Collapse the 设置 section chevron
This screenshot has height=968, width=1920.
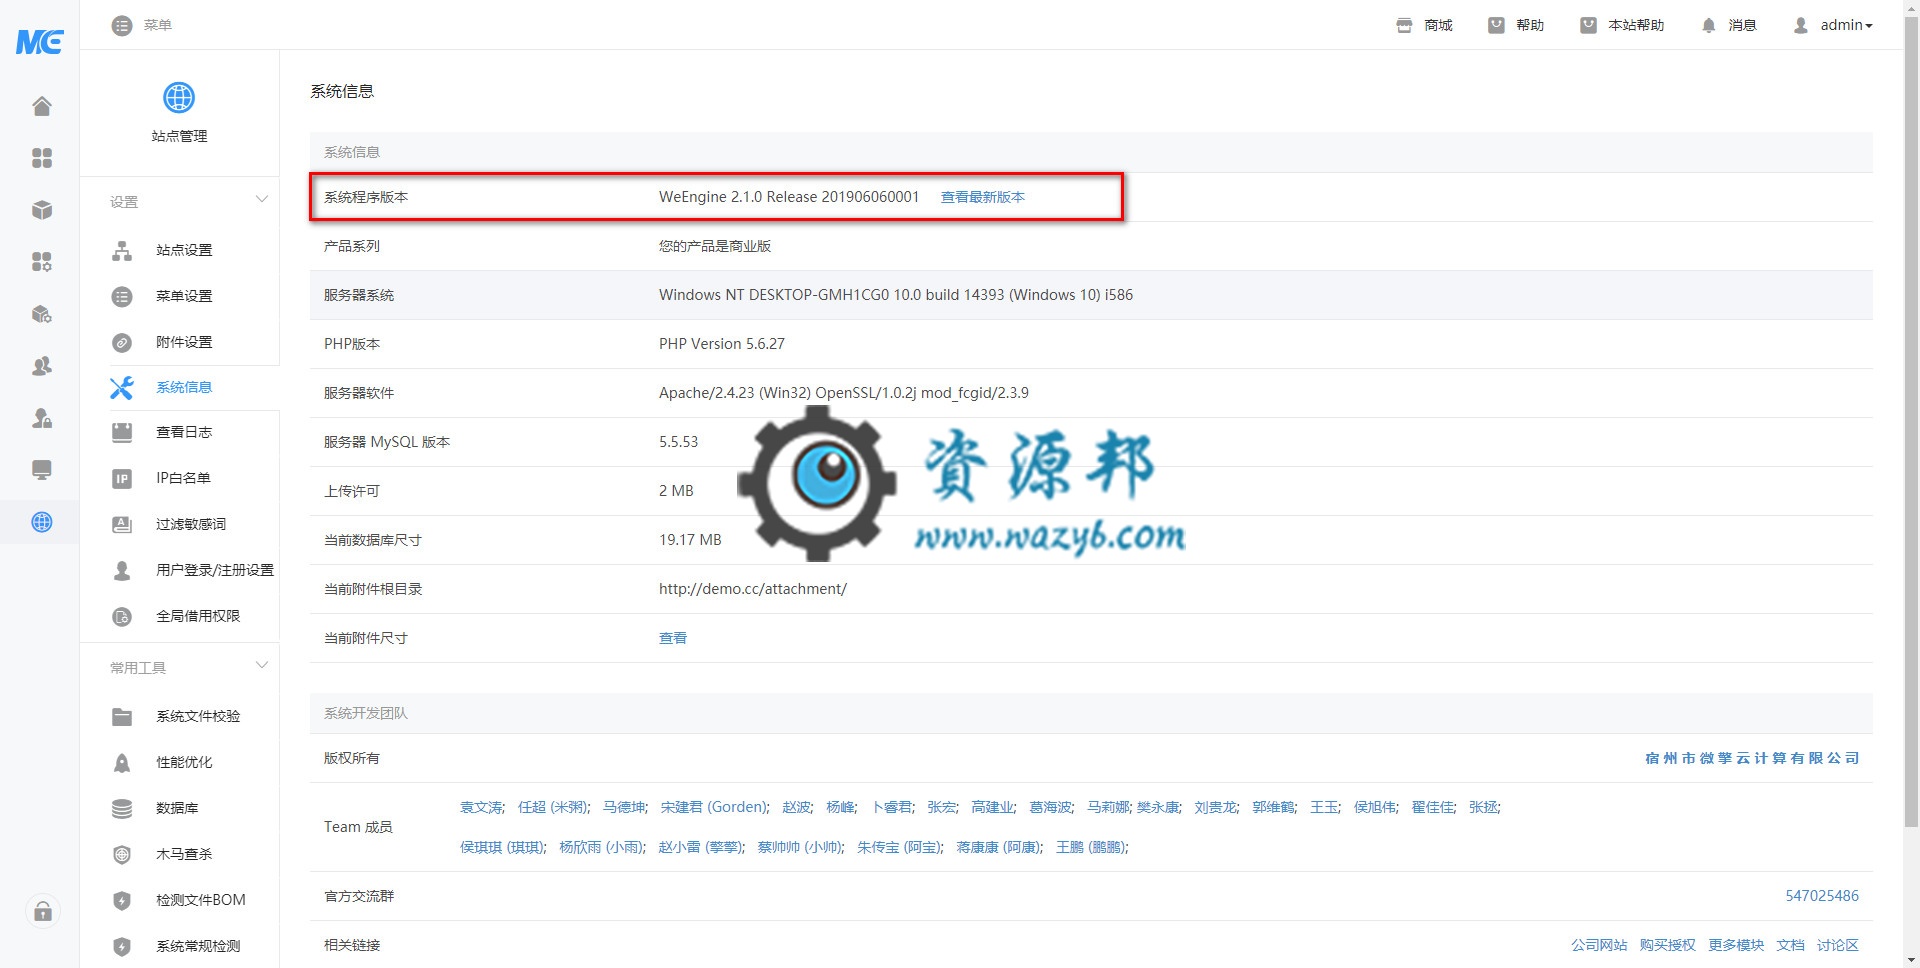click(262, 199)
